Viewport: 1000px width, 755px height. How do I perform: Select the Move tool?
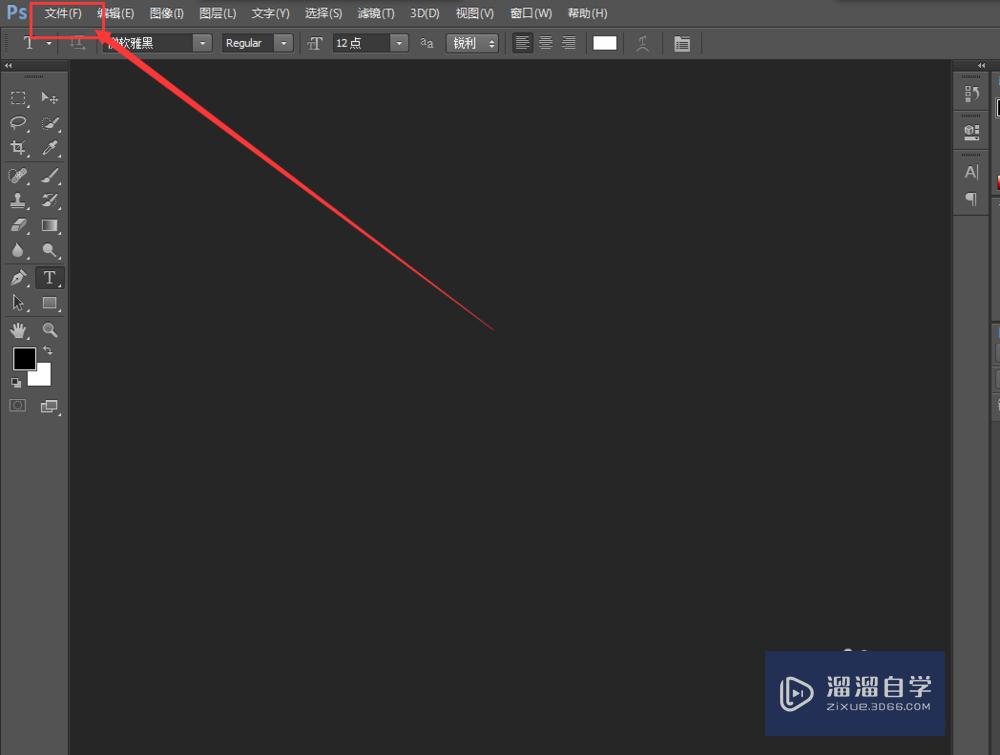pyautogui.click(x=50, y=98)
